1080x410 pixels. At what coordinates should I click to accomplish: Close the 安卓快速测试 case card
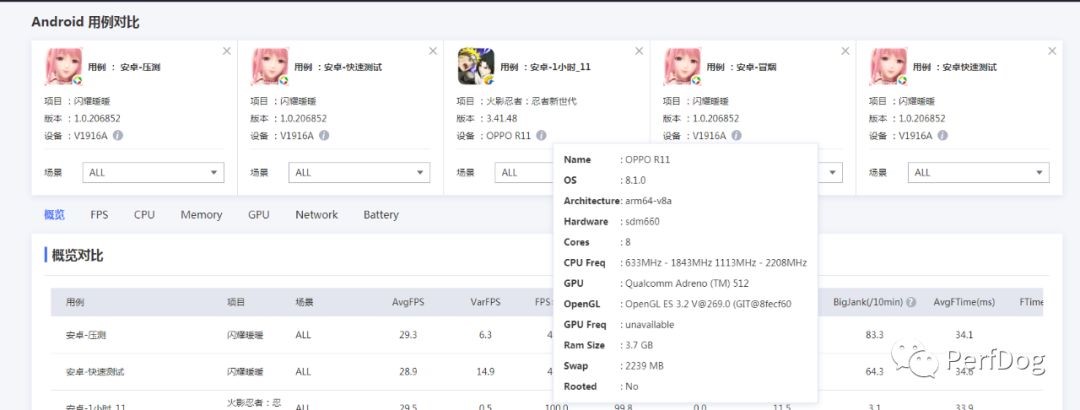coord(1052,51)
